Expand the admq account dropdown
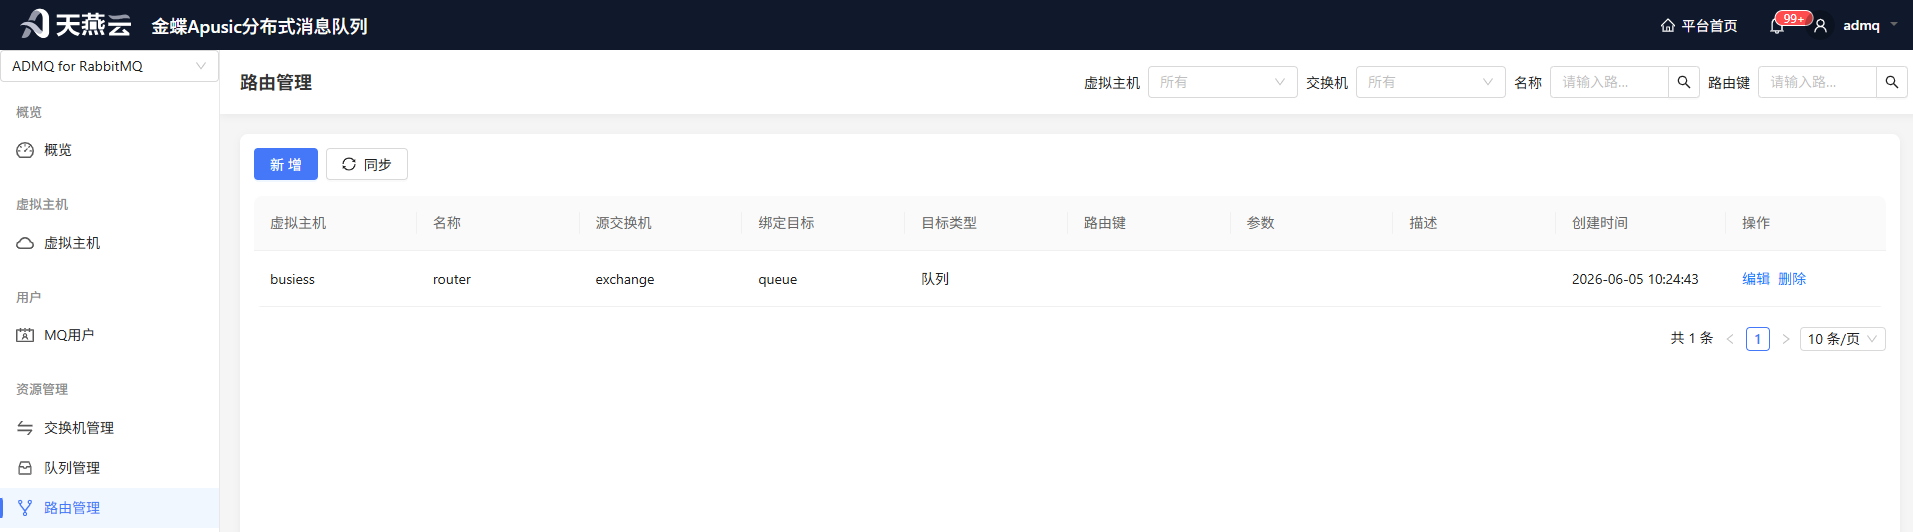 [1870, 26]
